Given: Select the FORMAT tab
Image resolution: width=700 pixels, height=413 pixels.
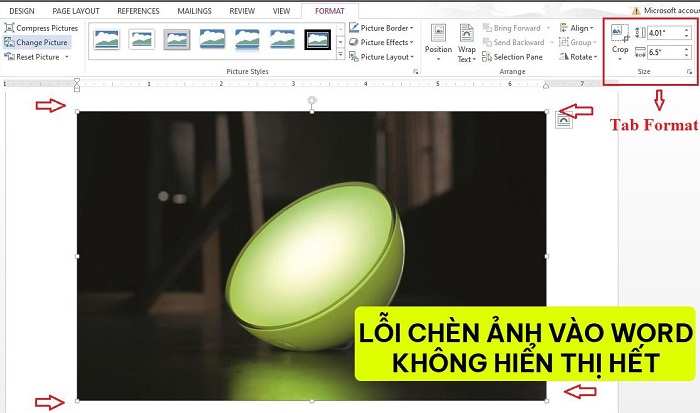Looking at the screenshot, I should (x=330, y=11).
